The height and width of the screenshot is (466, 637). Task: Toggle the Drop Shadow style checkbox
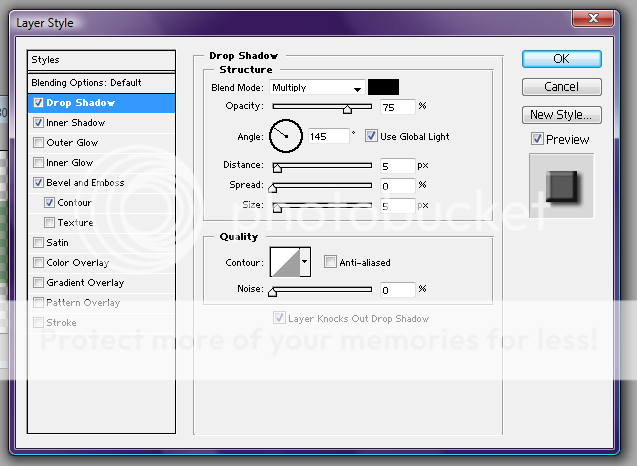pos(39,103)
